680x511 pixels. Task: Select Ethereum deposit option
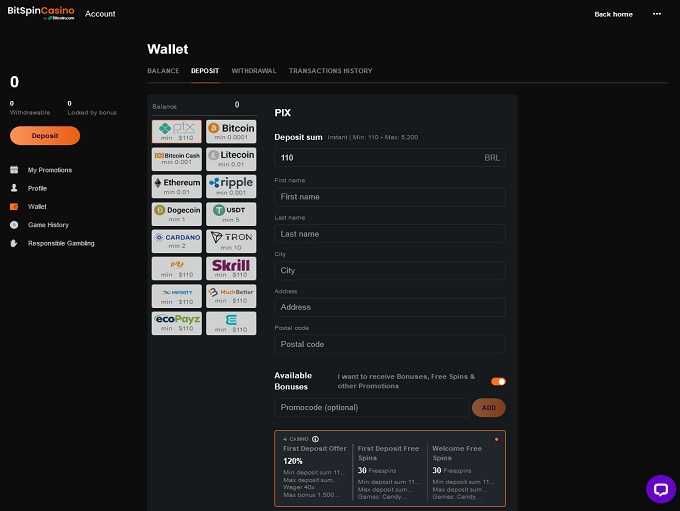(177, 186)
